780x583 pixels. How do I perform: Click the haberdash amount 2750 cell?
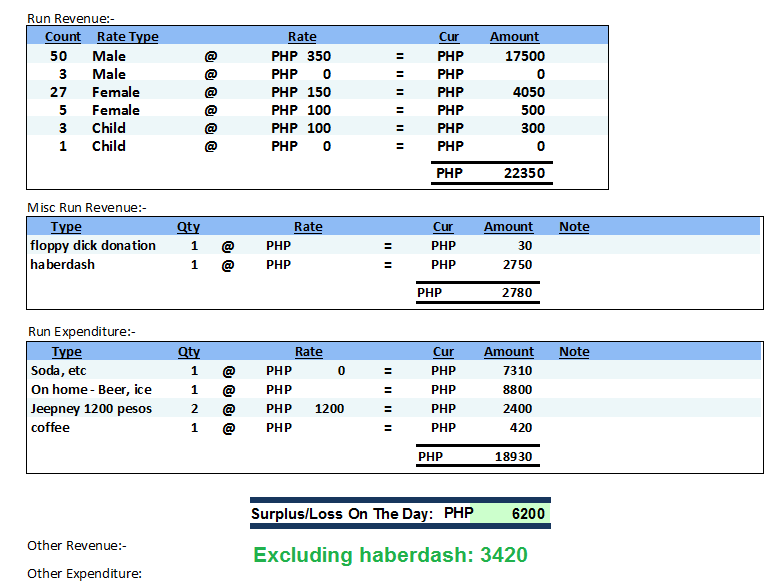pos(517,265)
